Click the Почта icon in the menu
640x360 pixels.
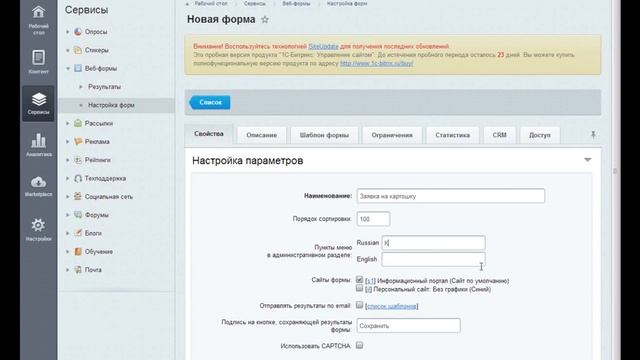pos(78,269)
